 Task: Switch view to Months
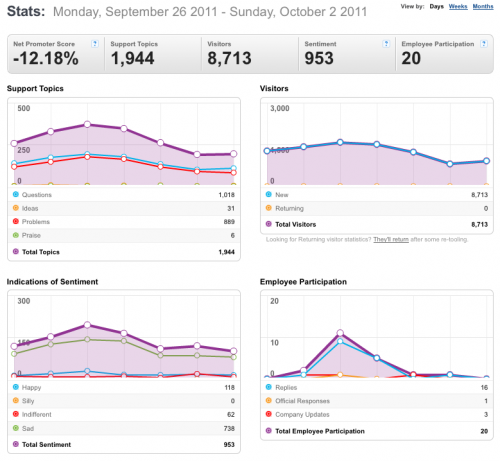point(483,6)
